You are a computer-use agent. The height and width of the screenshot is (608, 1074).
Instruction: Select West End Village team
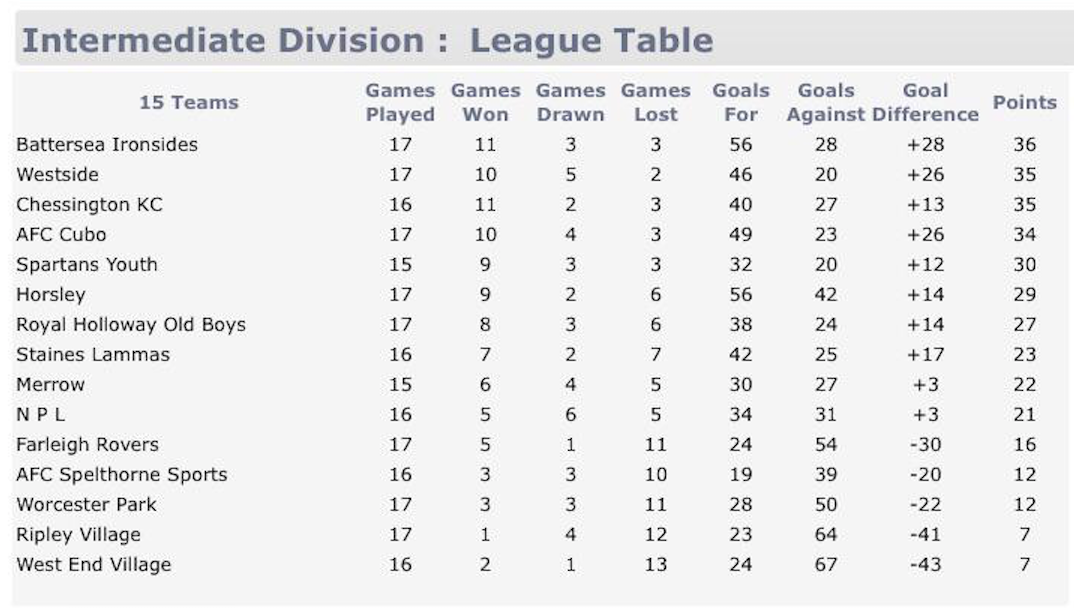click(x=93, y=565)
